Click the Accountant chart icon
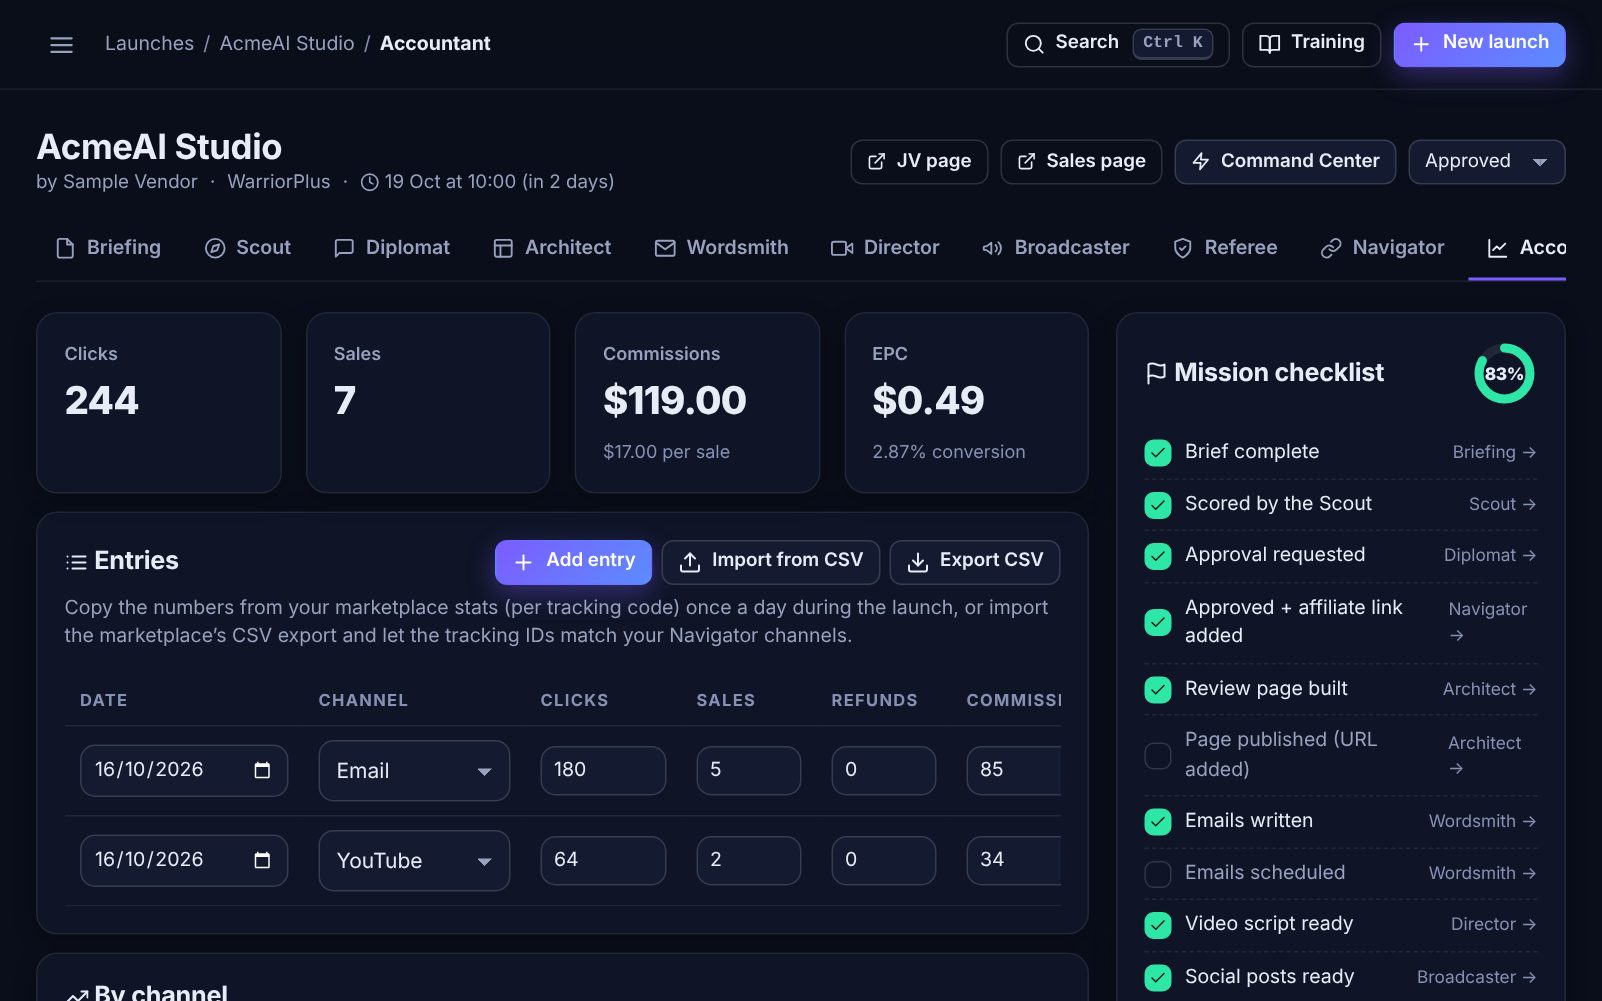 tap(1497, 248)
